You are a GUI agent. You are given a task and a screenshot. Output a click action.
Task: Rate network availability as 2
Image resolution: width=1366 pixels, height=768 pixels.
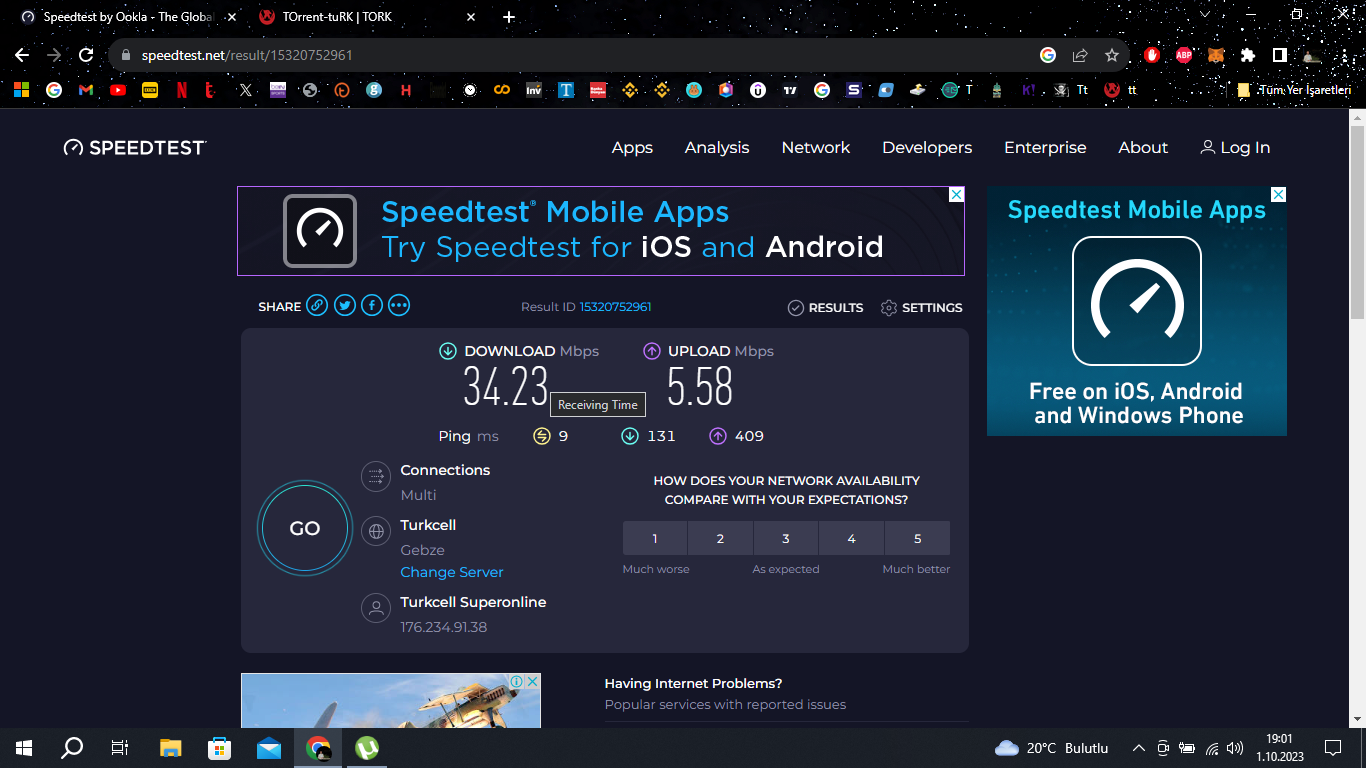pos(720,538)
